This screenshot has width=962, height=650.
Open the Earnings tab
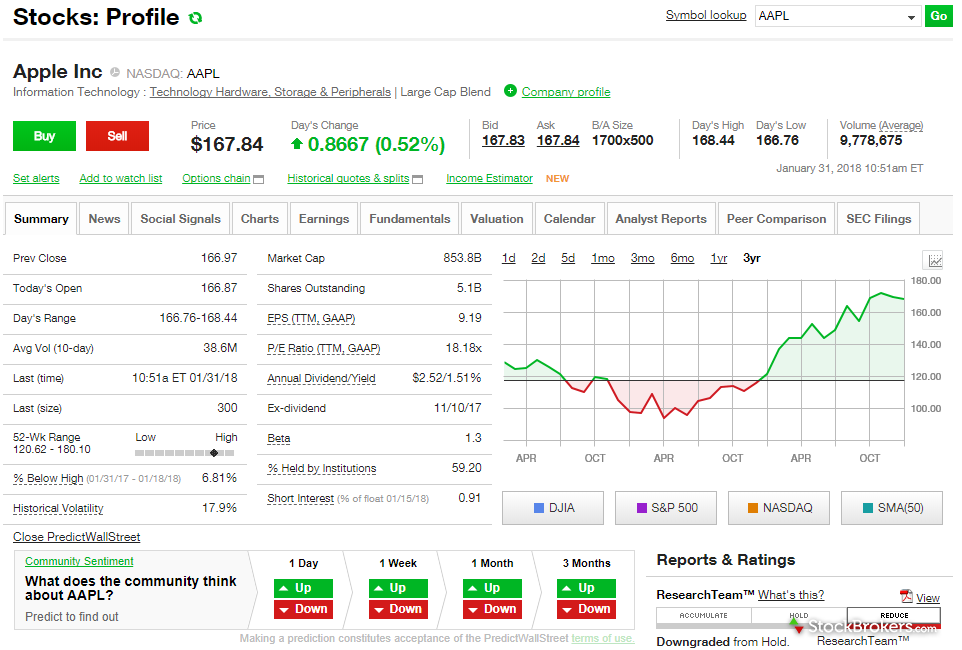pyautogui.click(x=324, y=219)
